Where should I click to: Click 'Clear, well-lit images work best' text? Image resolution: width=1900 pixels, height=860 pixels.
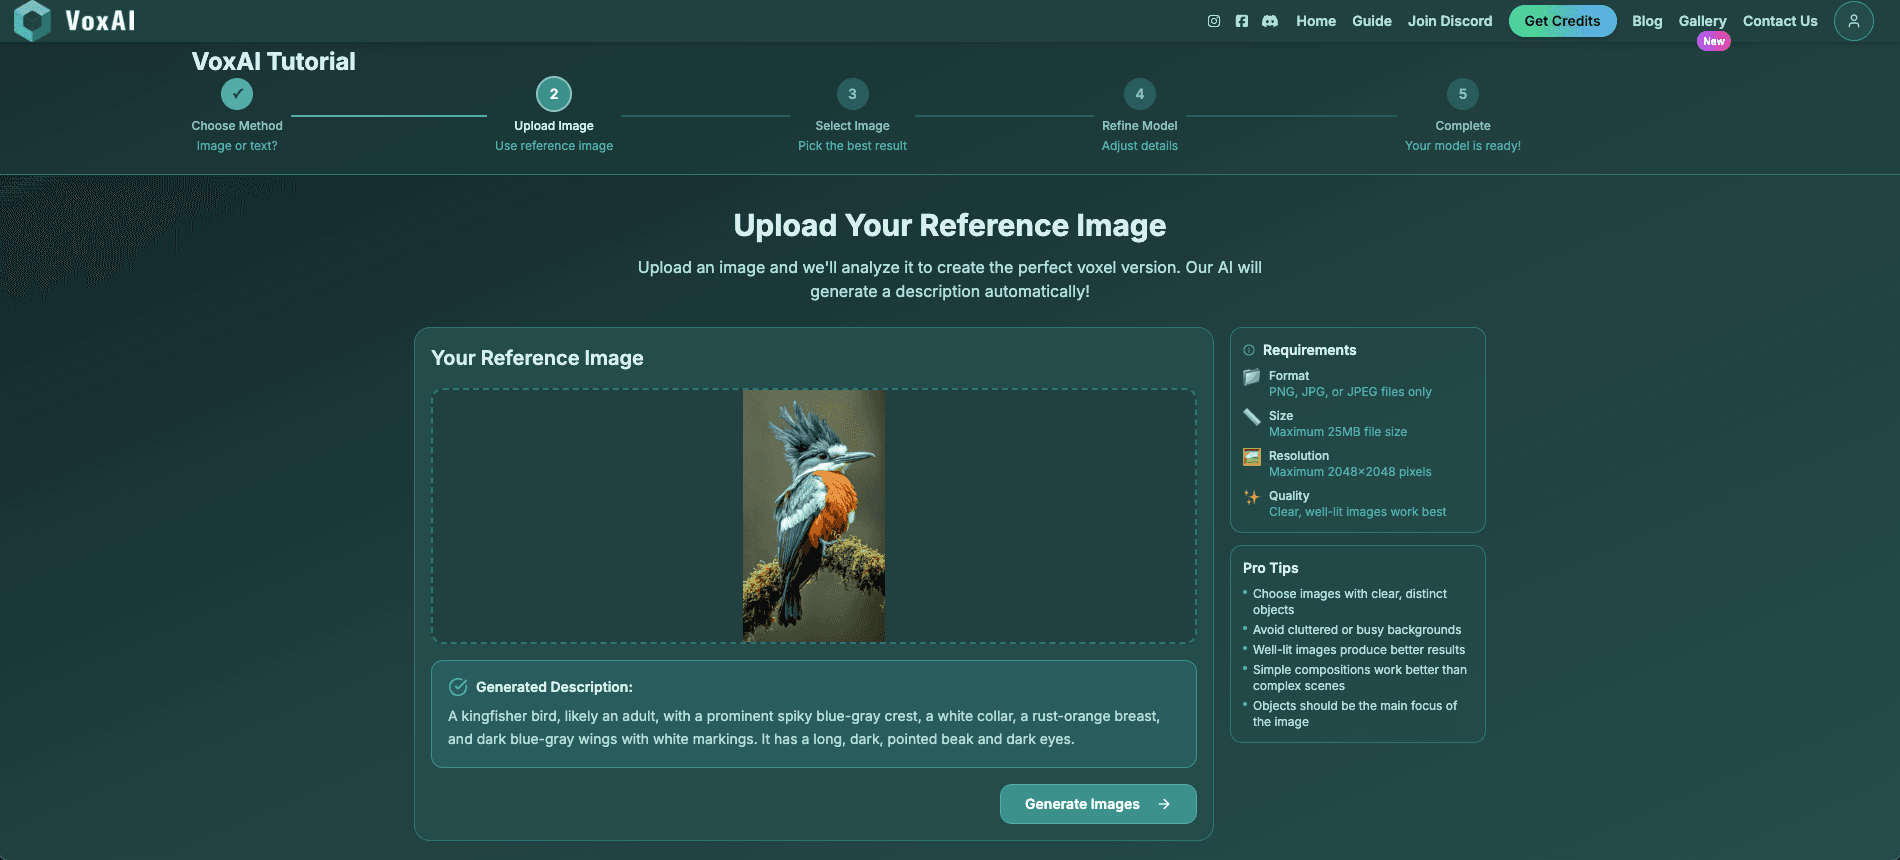point(1357,512)
